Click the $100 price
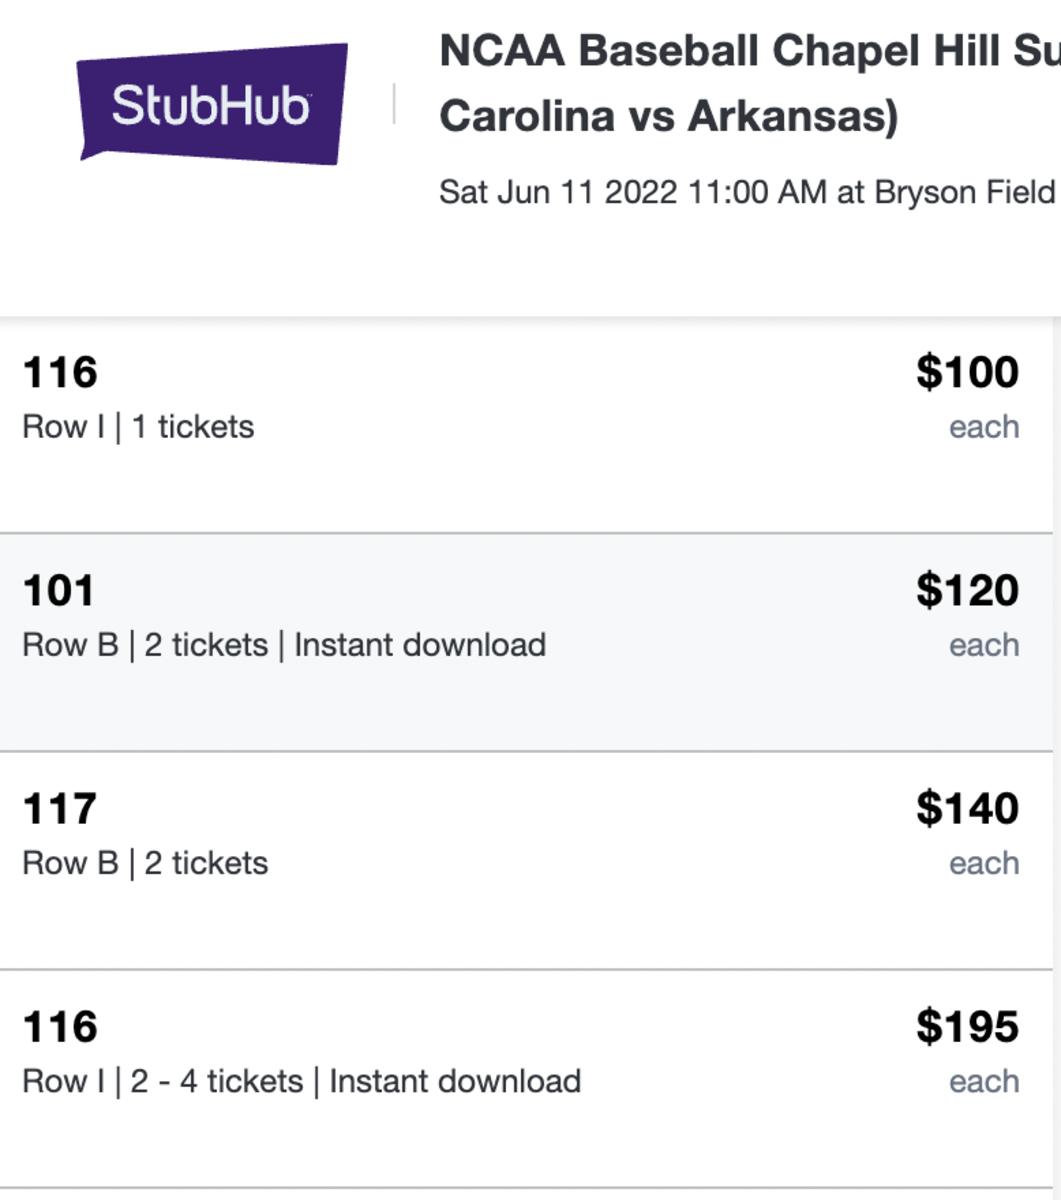1061x1200 pixels. point(967,372)
